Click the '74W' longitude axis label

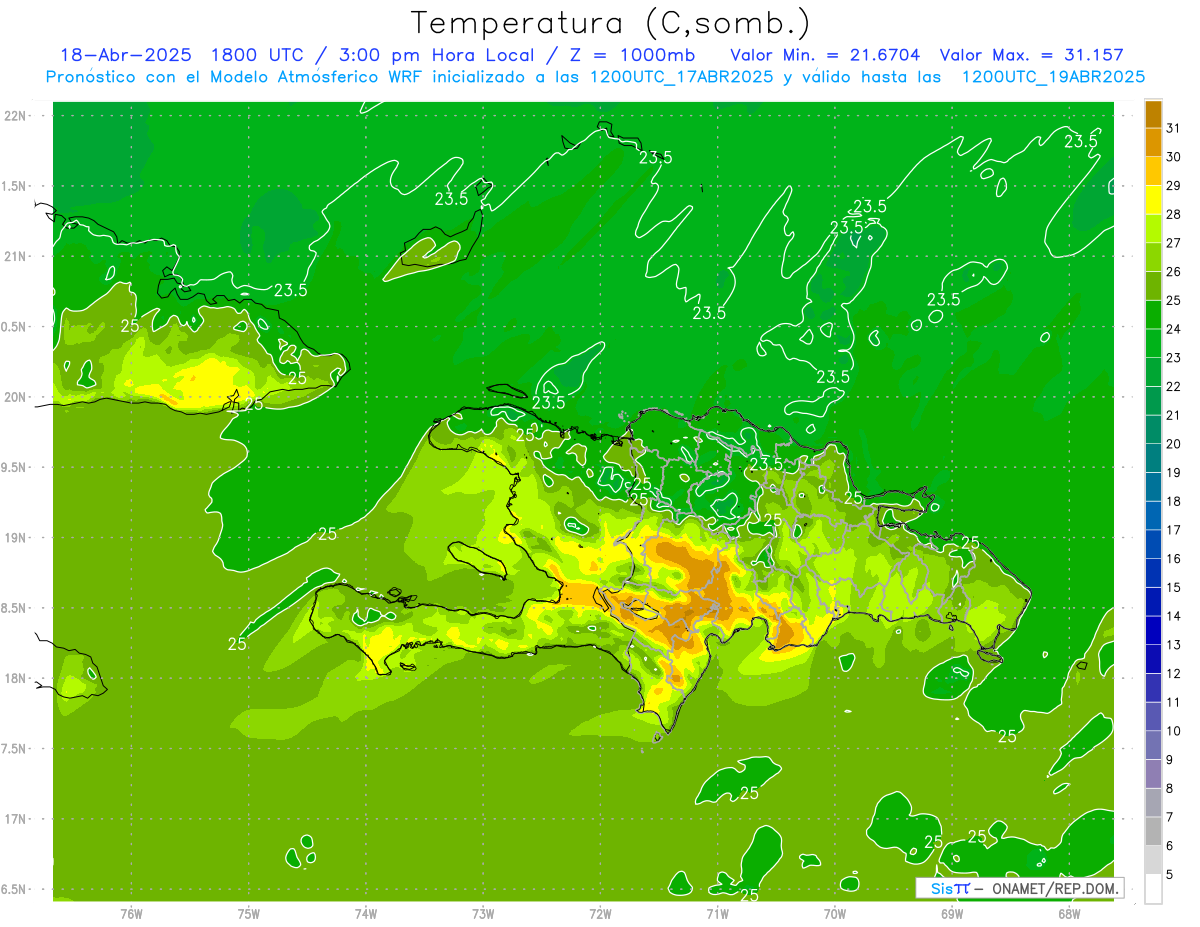click(365, 913)
